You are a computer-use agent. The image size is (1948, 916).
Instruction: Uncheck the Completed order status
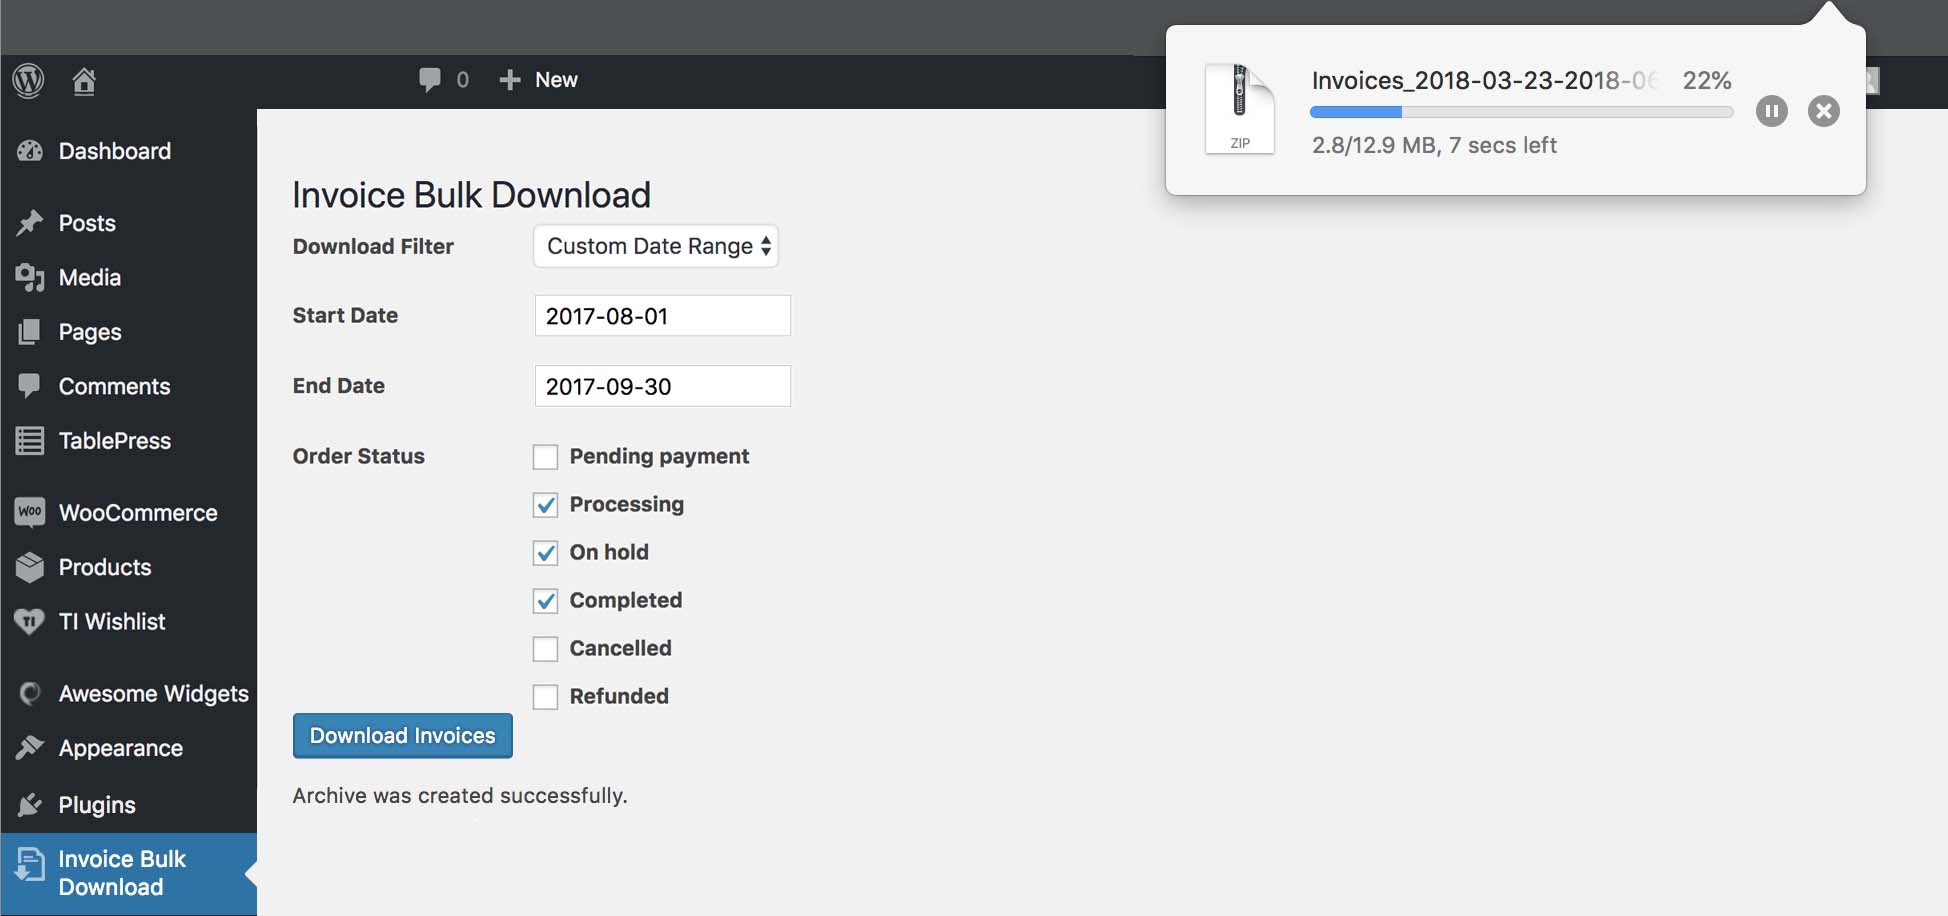(x=545, y=601)
